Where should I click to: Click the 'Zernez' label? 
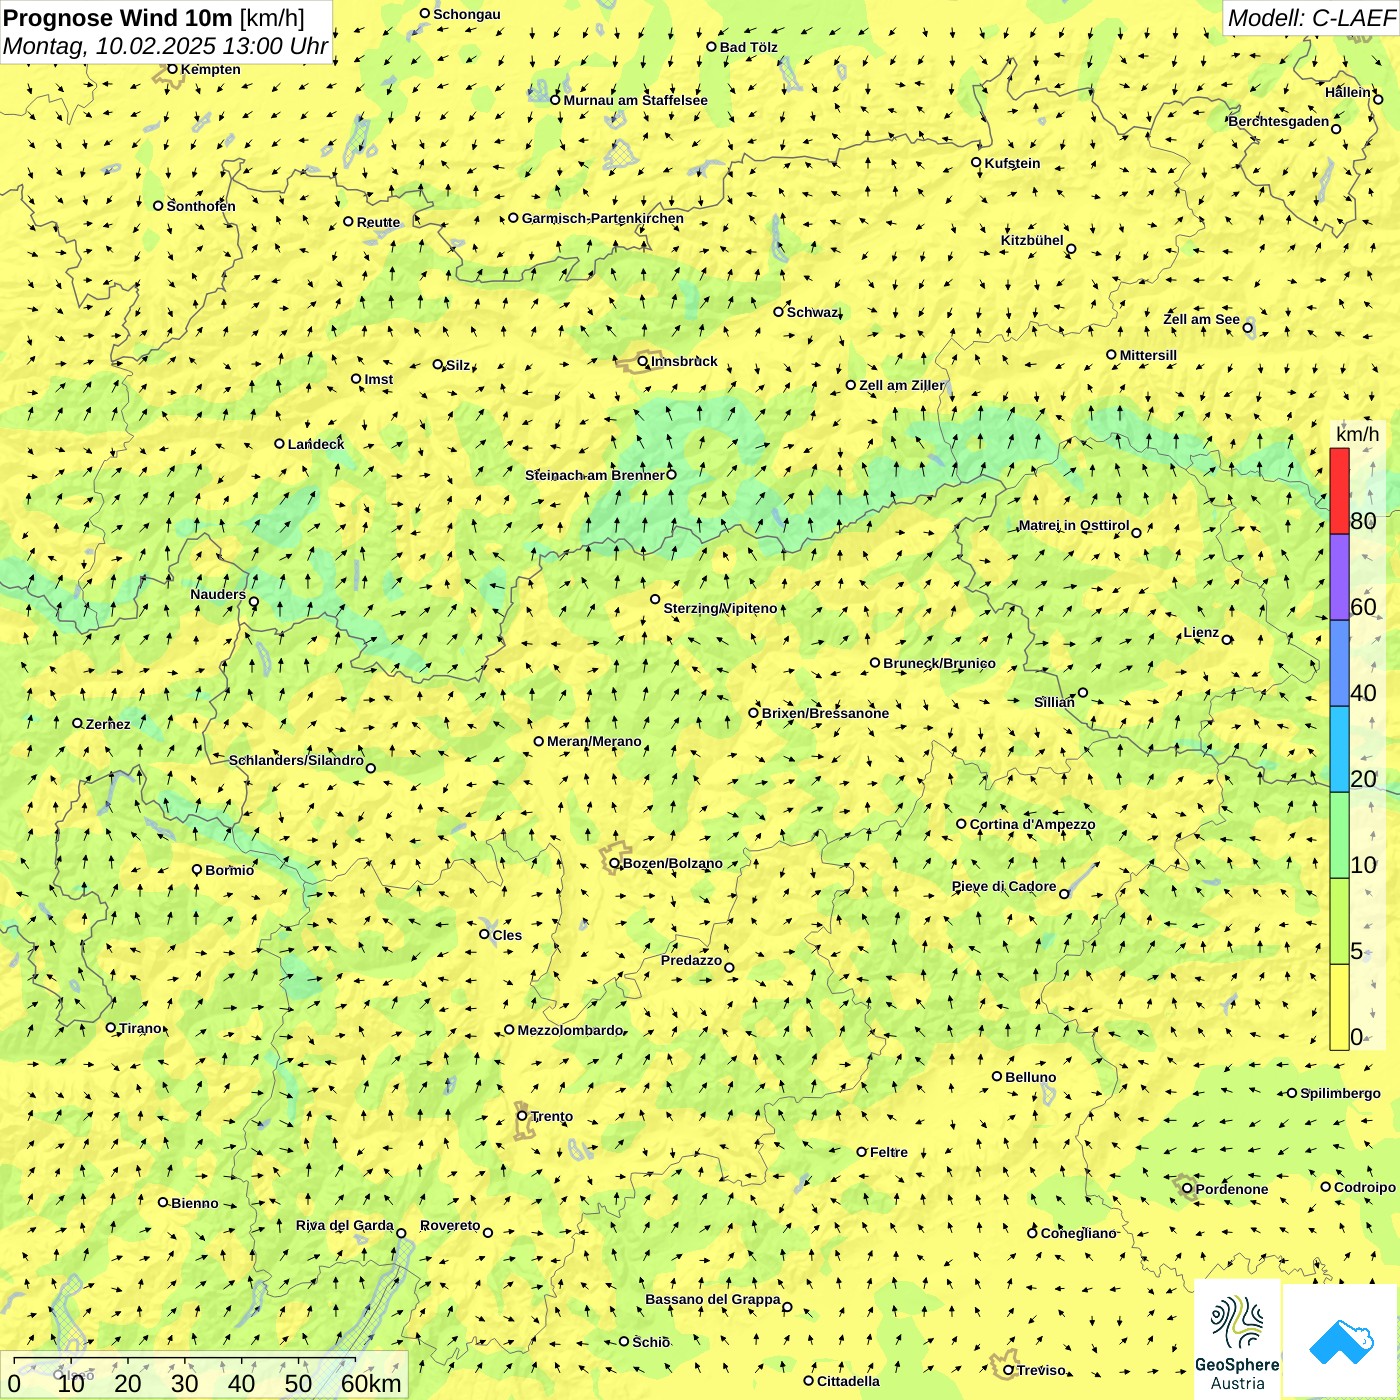108,724
